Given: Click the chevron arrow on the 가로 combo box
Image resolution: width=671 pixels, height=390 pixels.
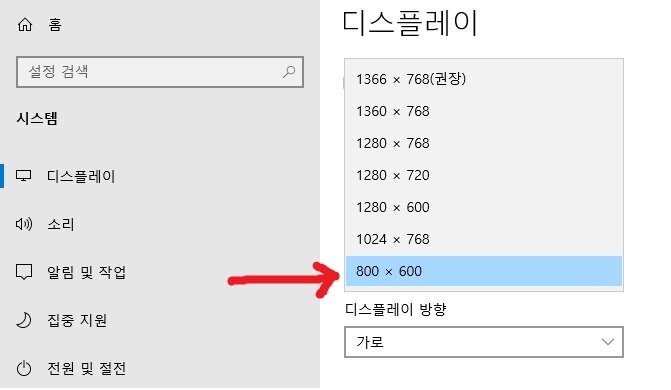Looking at the screenshot, I should pos(608,342).
